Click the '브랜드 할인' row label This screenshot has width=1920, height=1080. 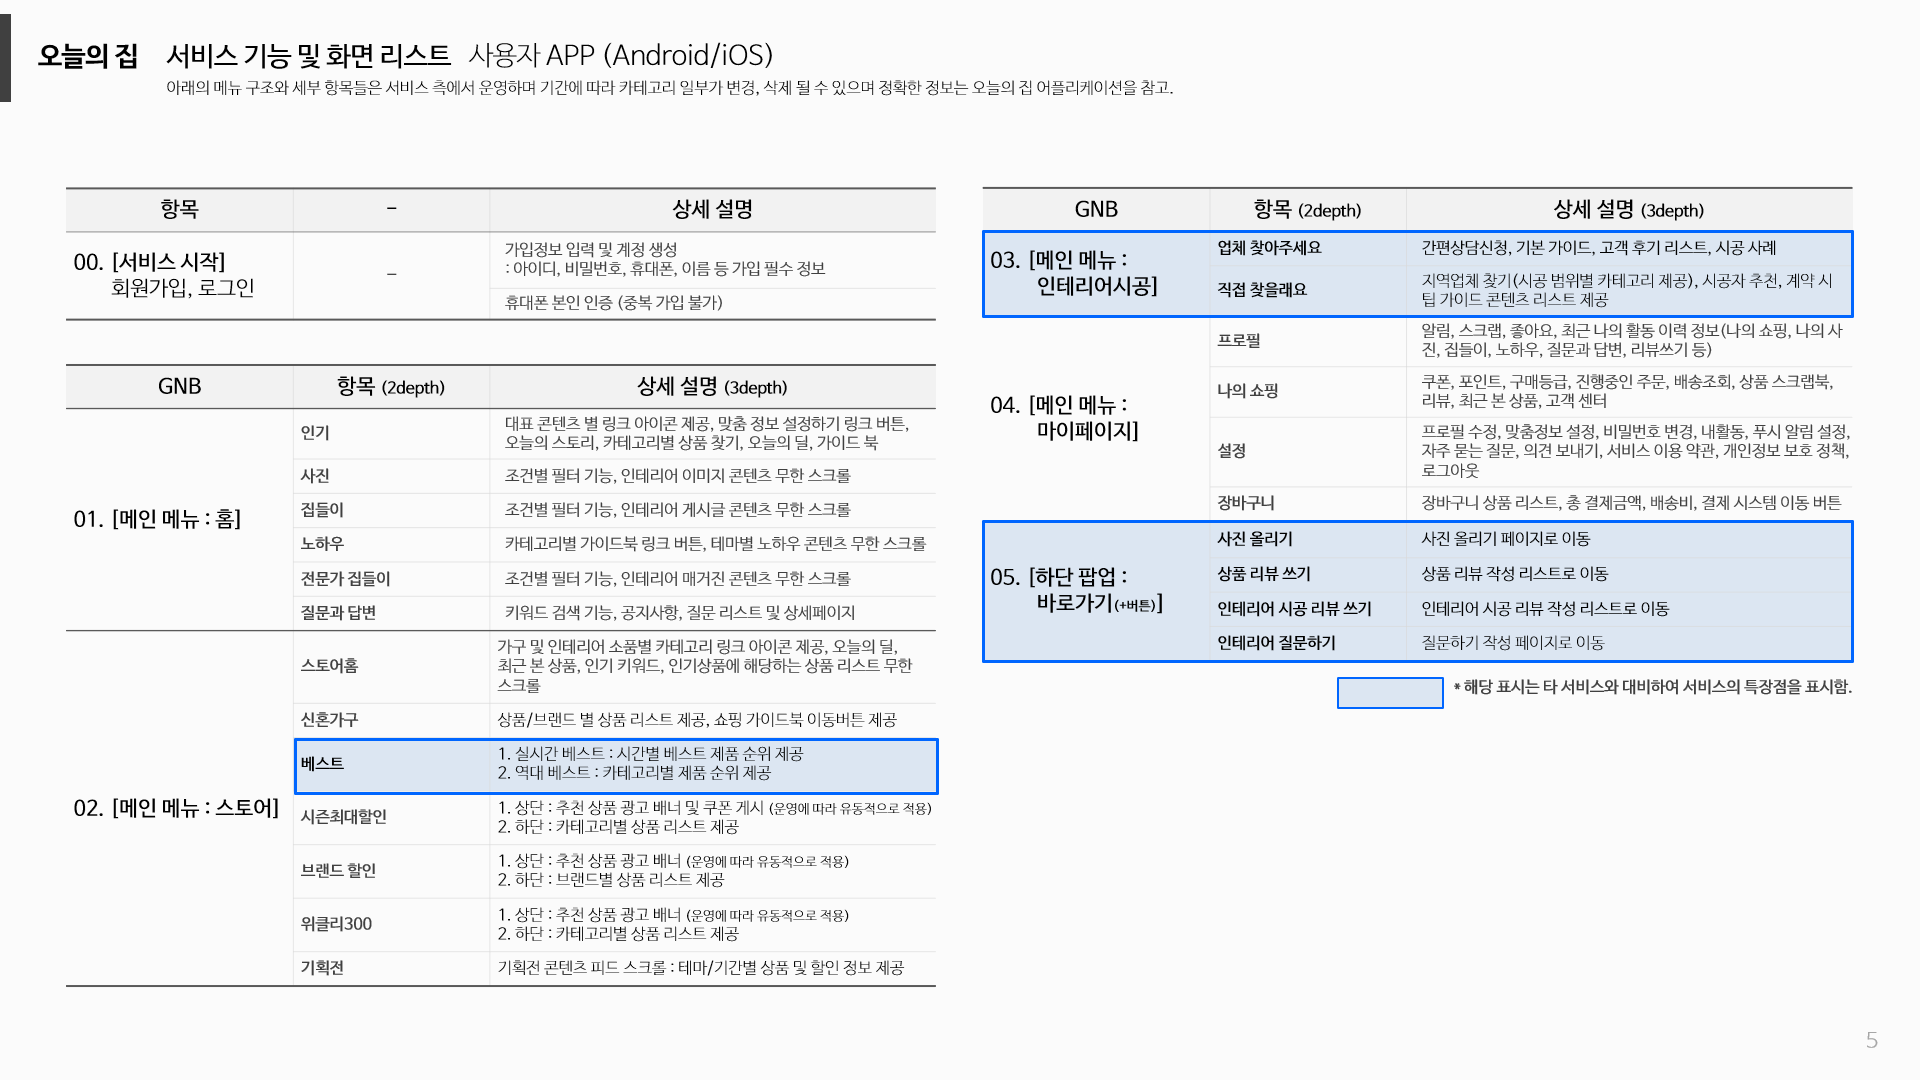(338, 870)
